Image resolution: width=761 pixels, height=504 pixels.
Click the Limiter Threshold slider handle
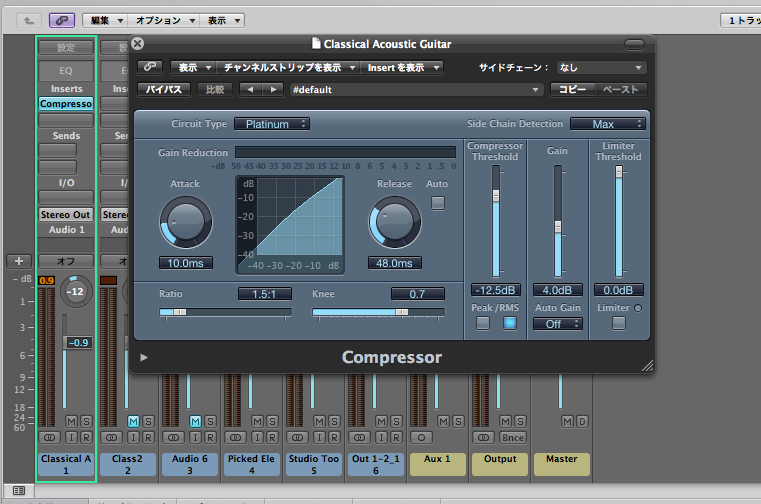click(619, 172)
